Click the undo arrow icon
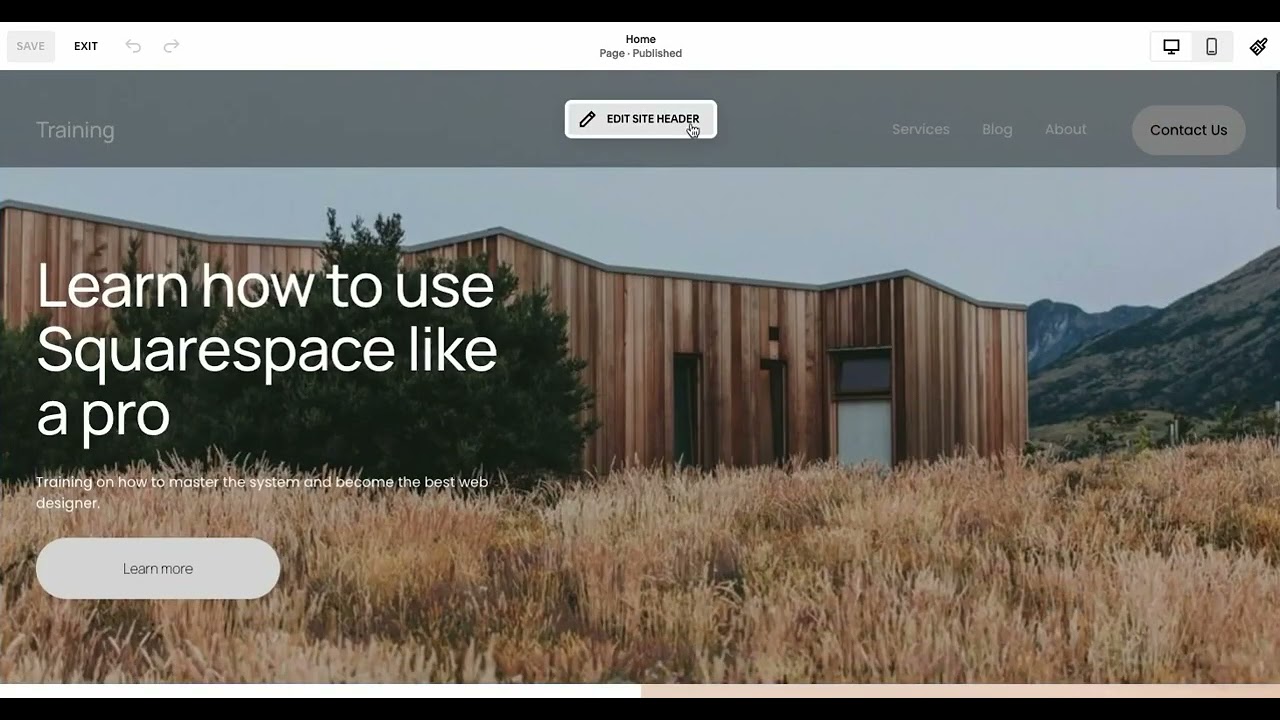The width and height of the screenshot is (1280, 720). click(x=133, y=46)
